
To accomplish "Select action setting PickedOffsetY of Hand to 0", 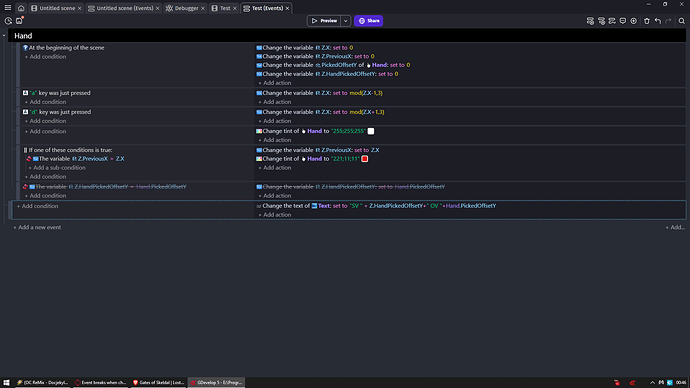I will [333, 65].
